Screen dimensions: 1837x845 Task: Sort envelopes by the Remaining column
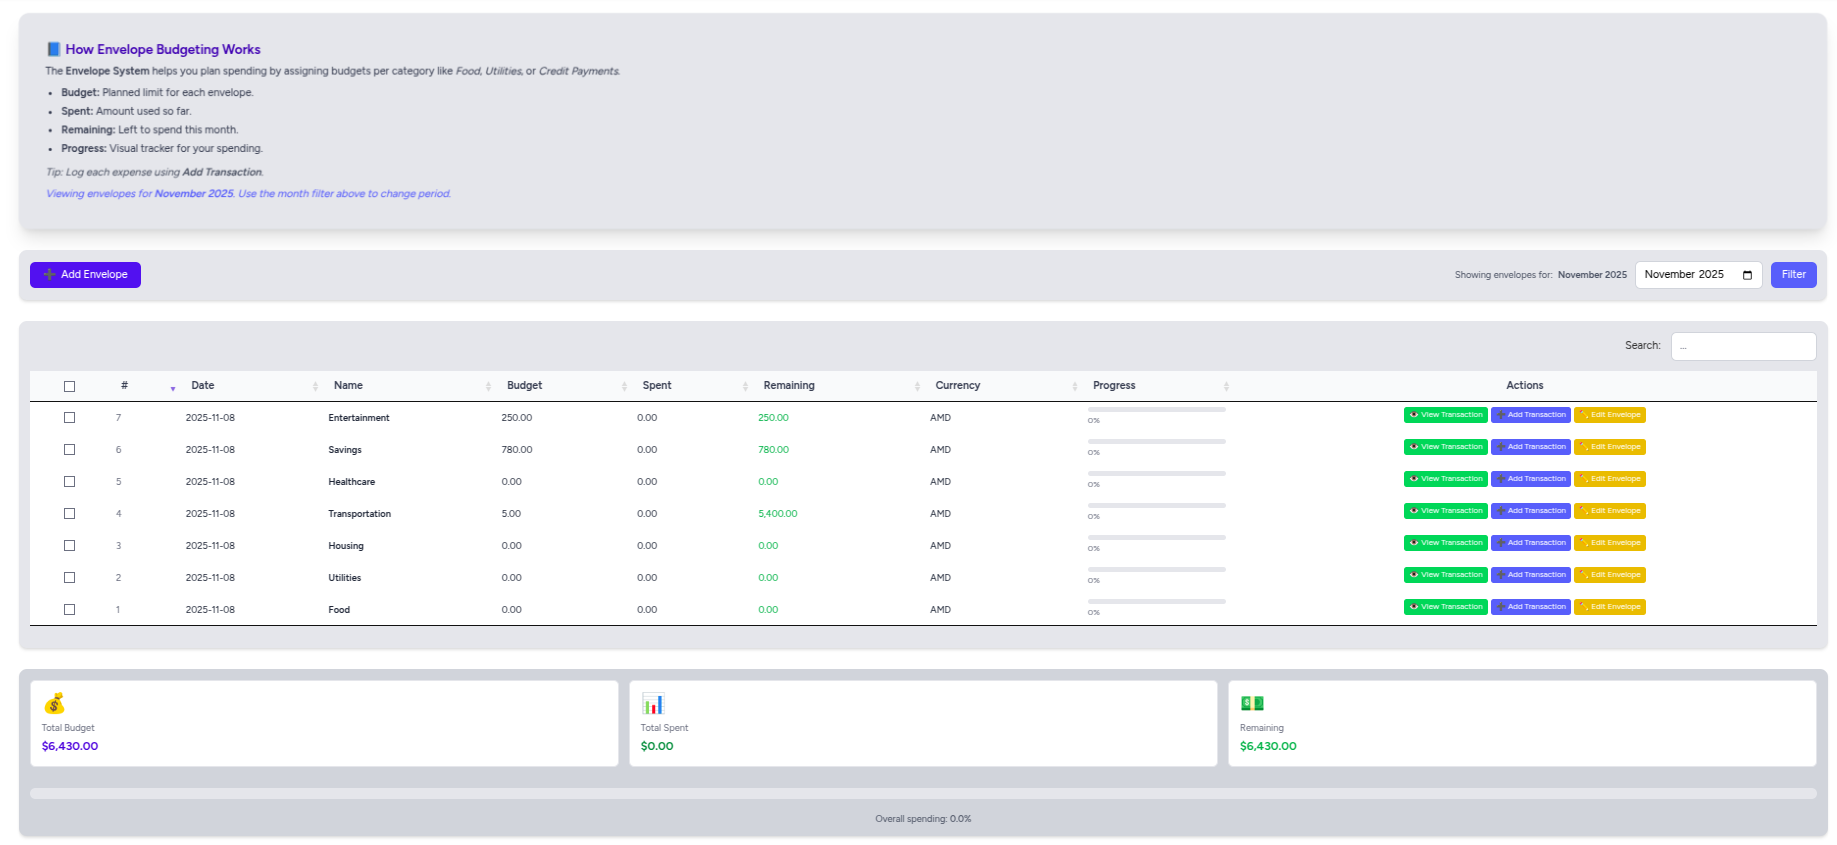pyautogui.click(x=788, y=386)
